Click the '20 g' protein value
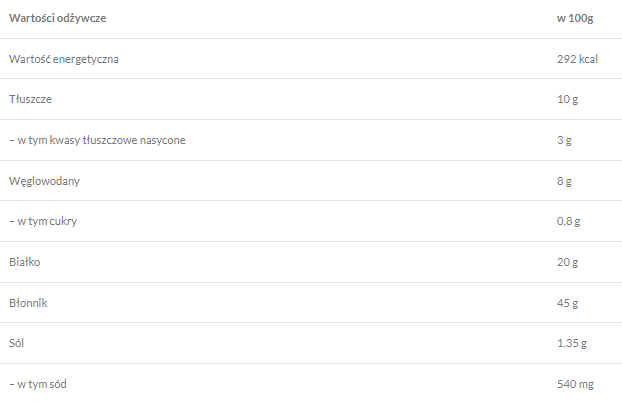Image resolution: width=622 pixels, height=402 pixels. [x=567, y=262]
